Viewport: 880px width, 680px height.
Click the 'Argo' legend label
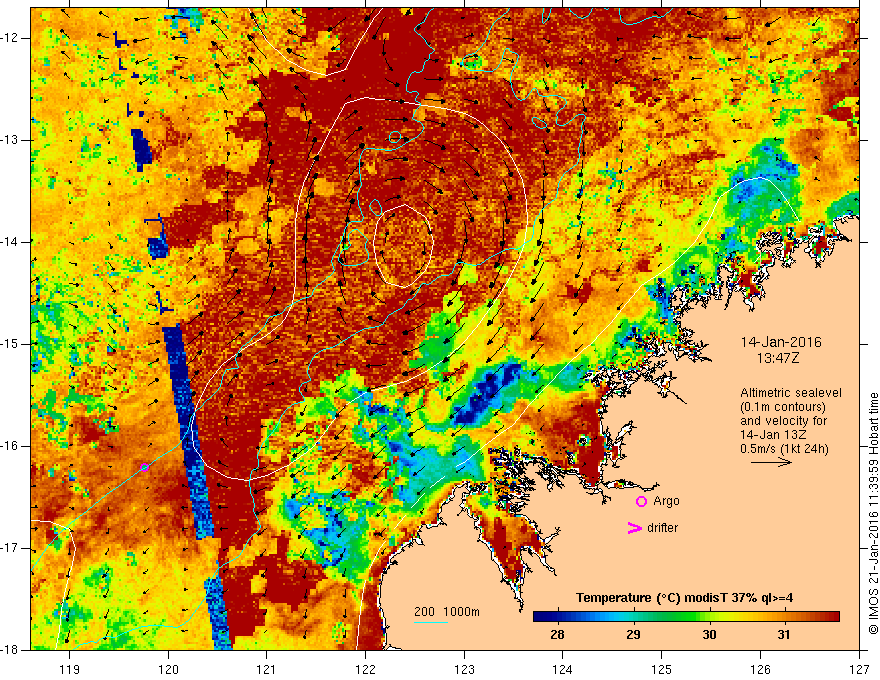click(x=666, y=501)
